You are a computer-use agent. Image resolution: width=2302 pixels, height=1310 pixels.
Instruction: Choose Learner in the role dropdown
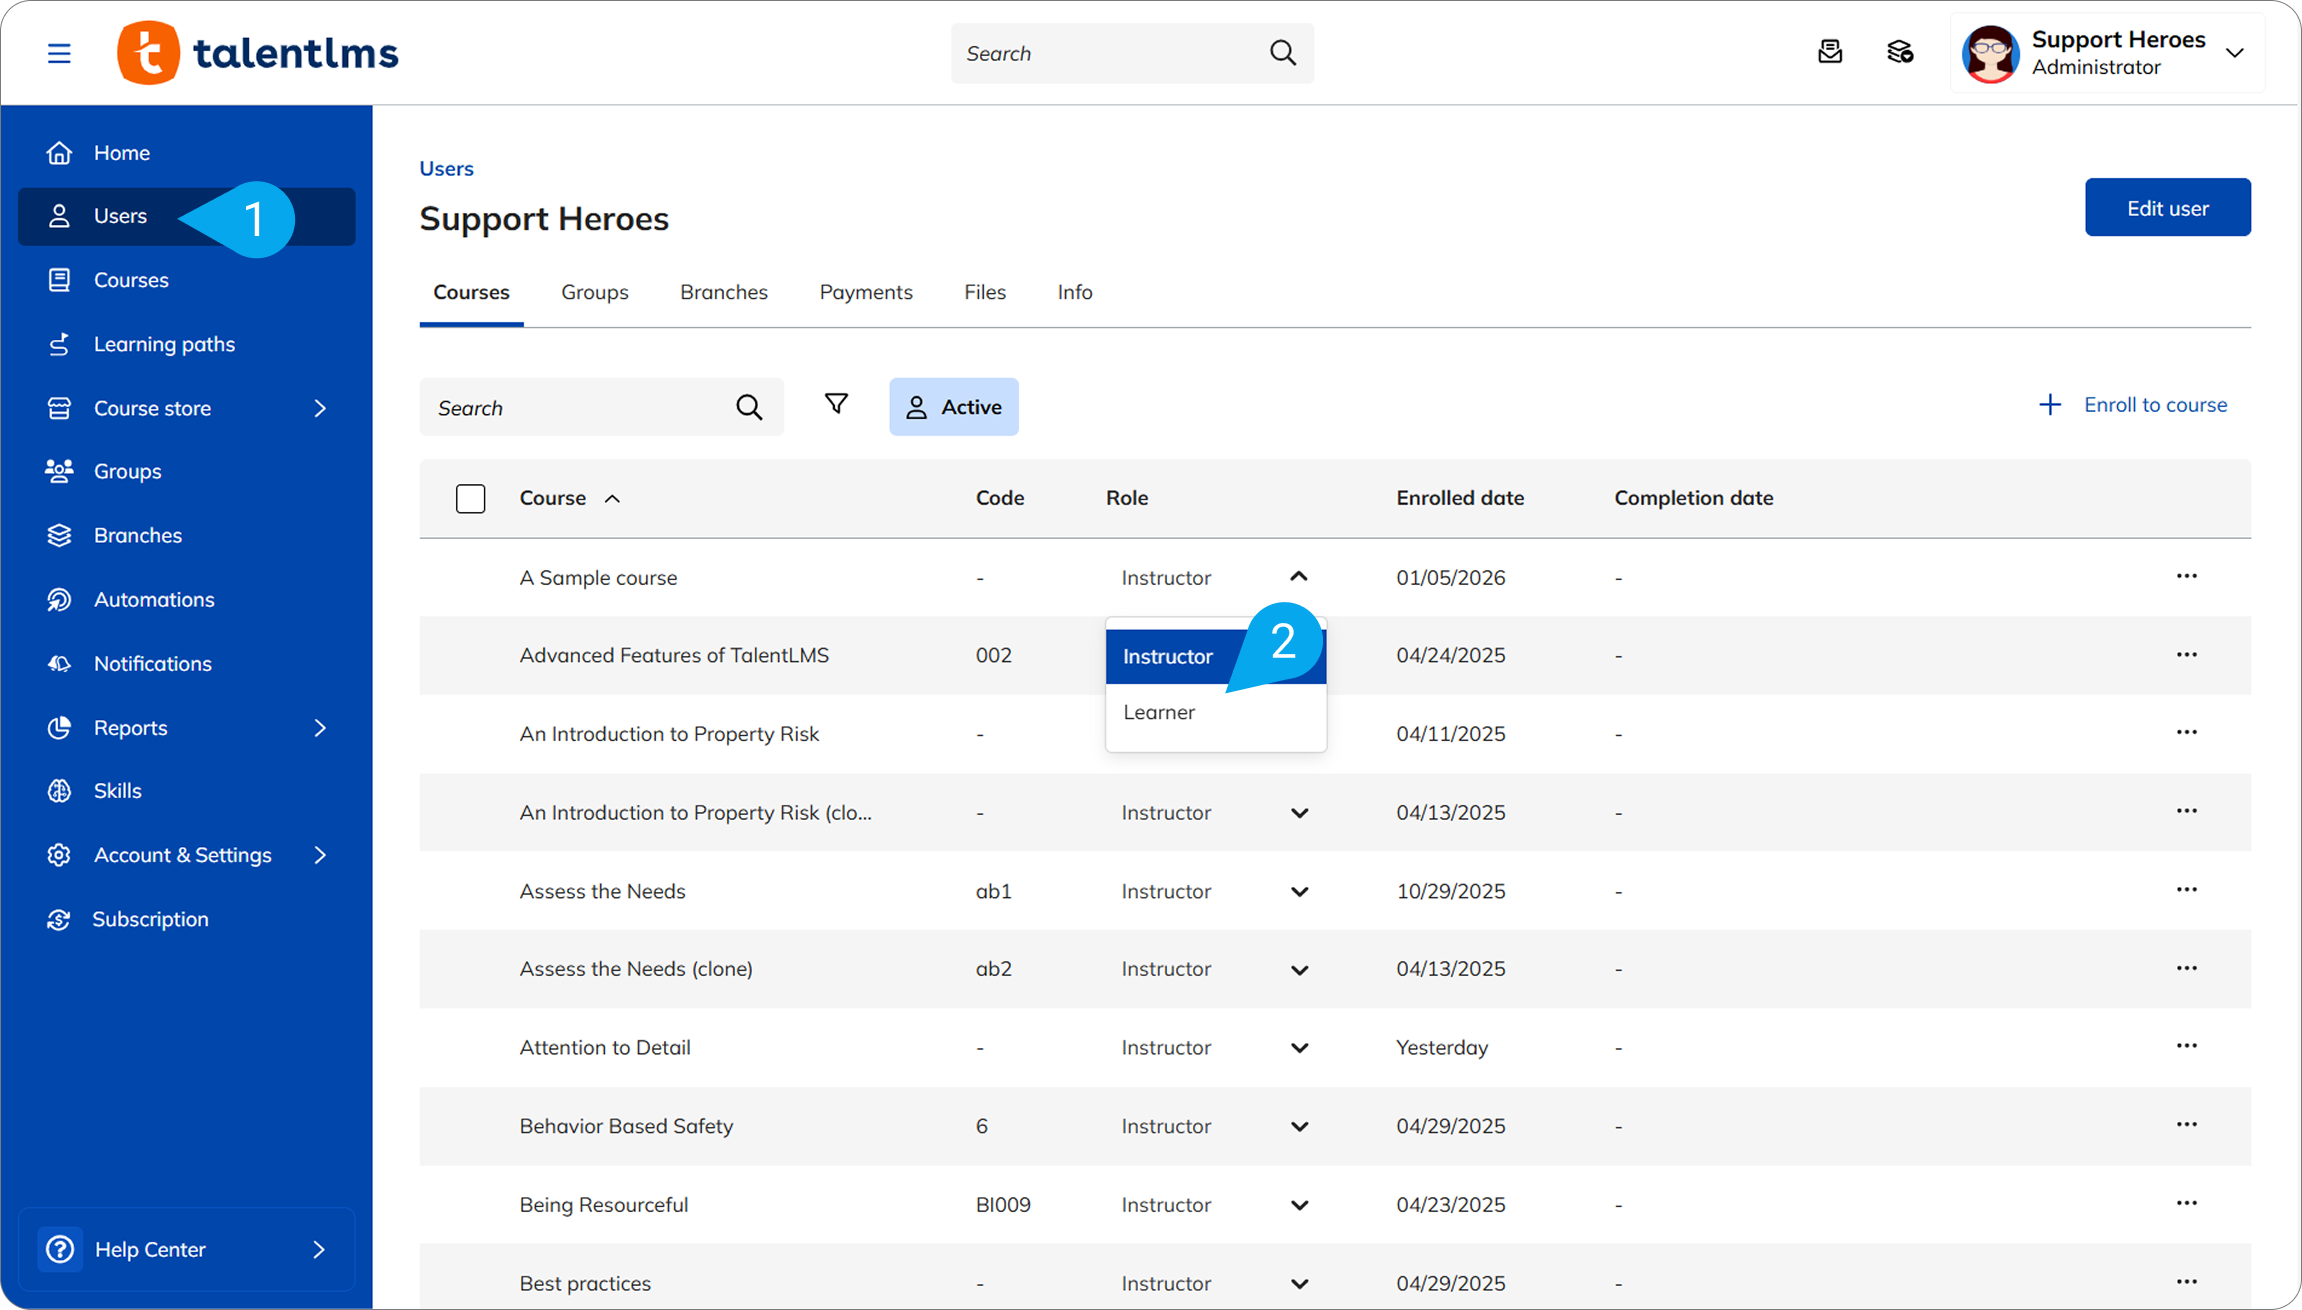(x=1159, y=712)
